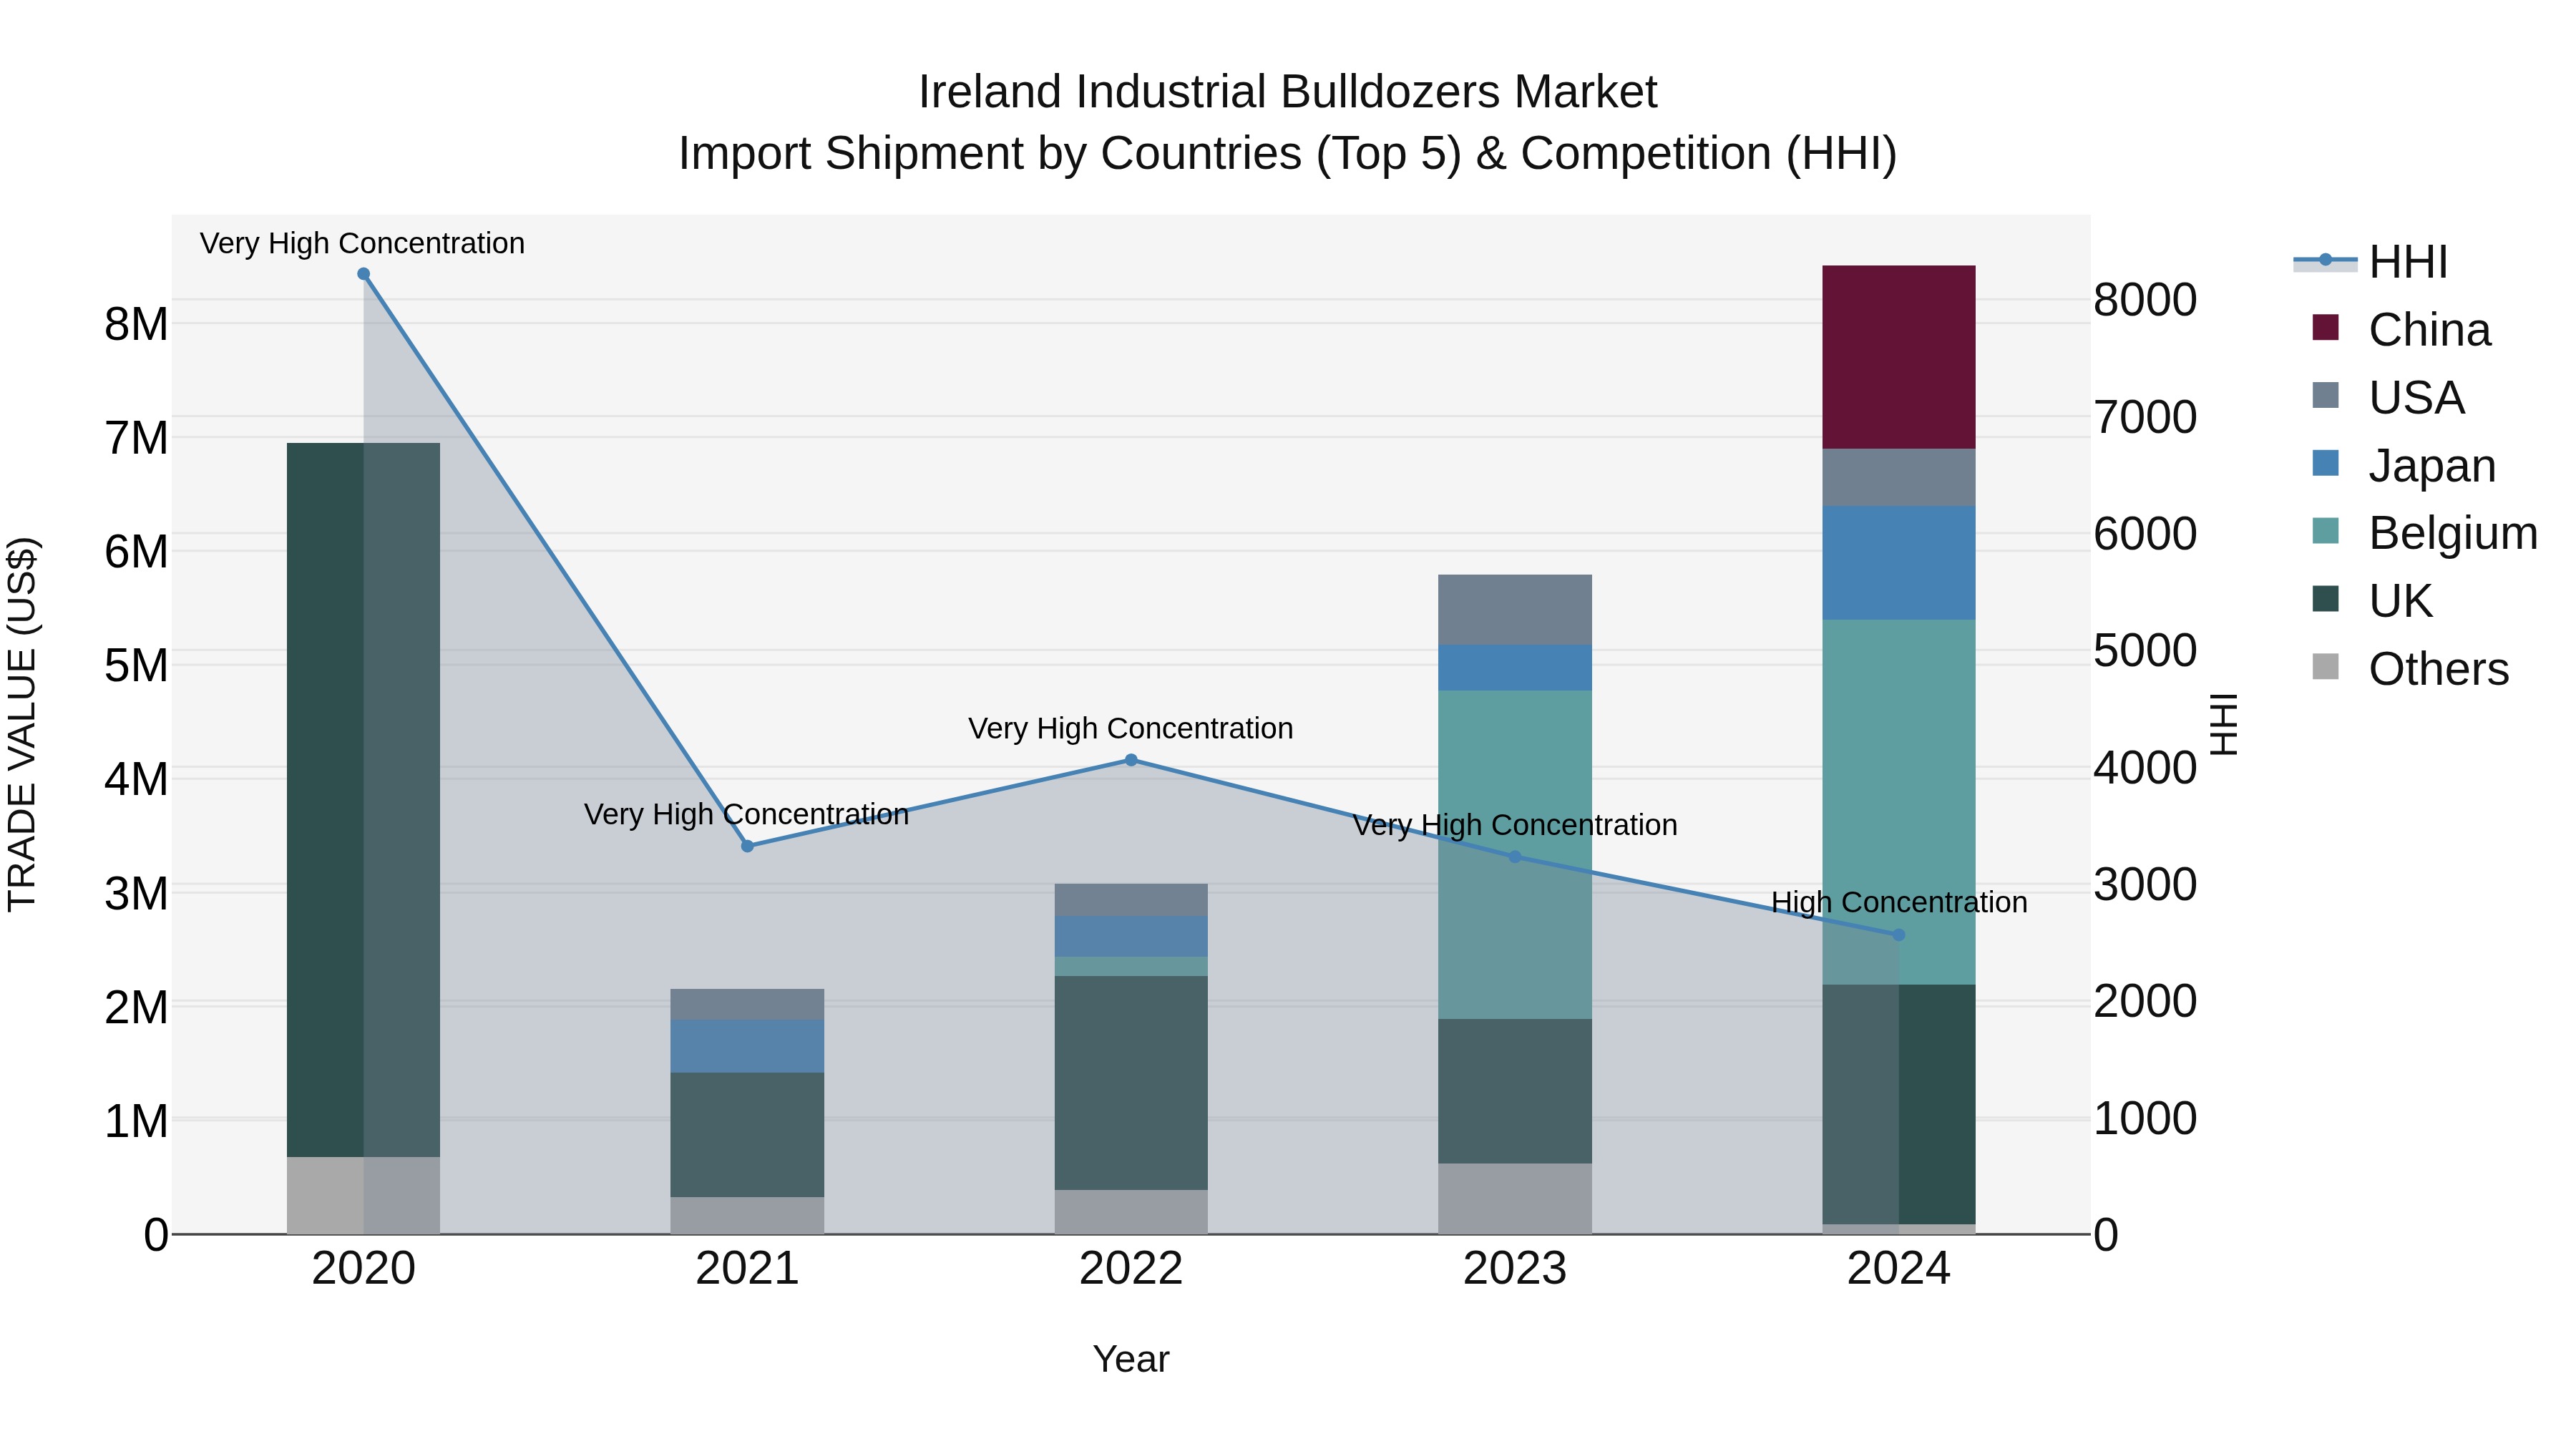The width and height of the screenshot is (2576, 1449).
Task: Click the 4000 tick on the right axis
Action: pyautogui.click(x=2146, y=768)
